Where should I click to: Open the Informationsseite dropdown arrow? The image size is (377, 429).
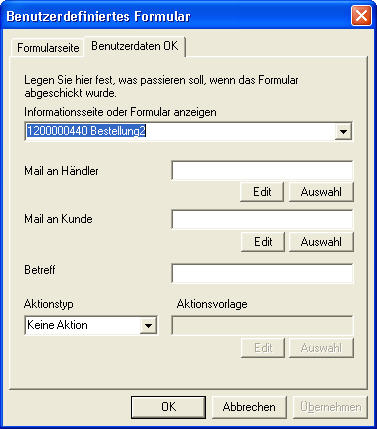343,131
